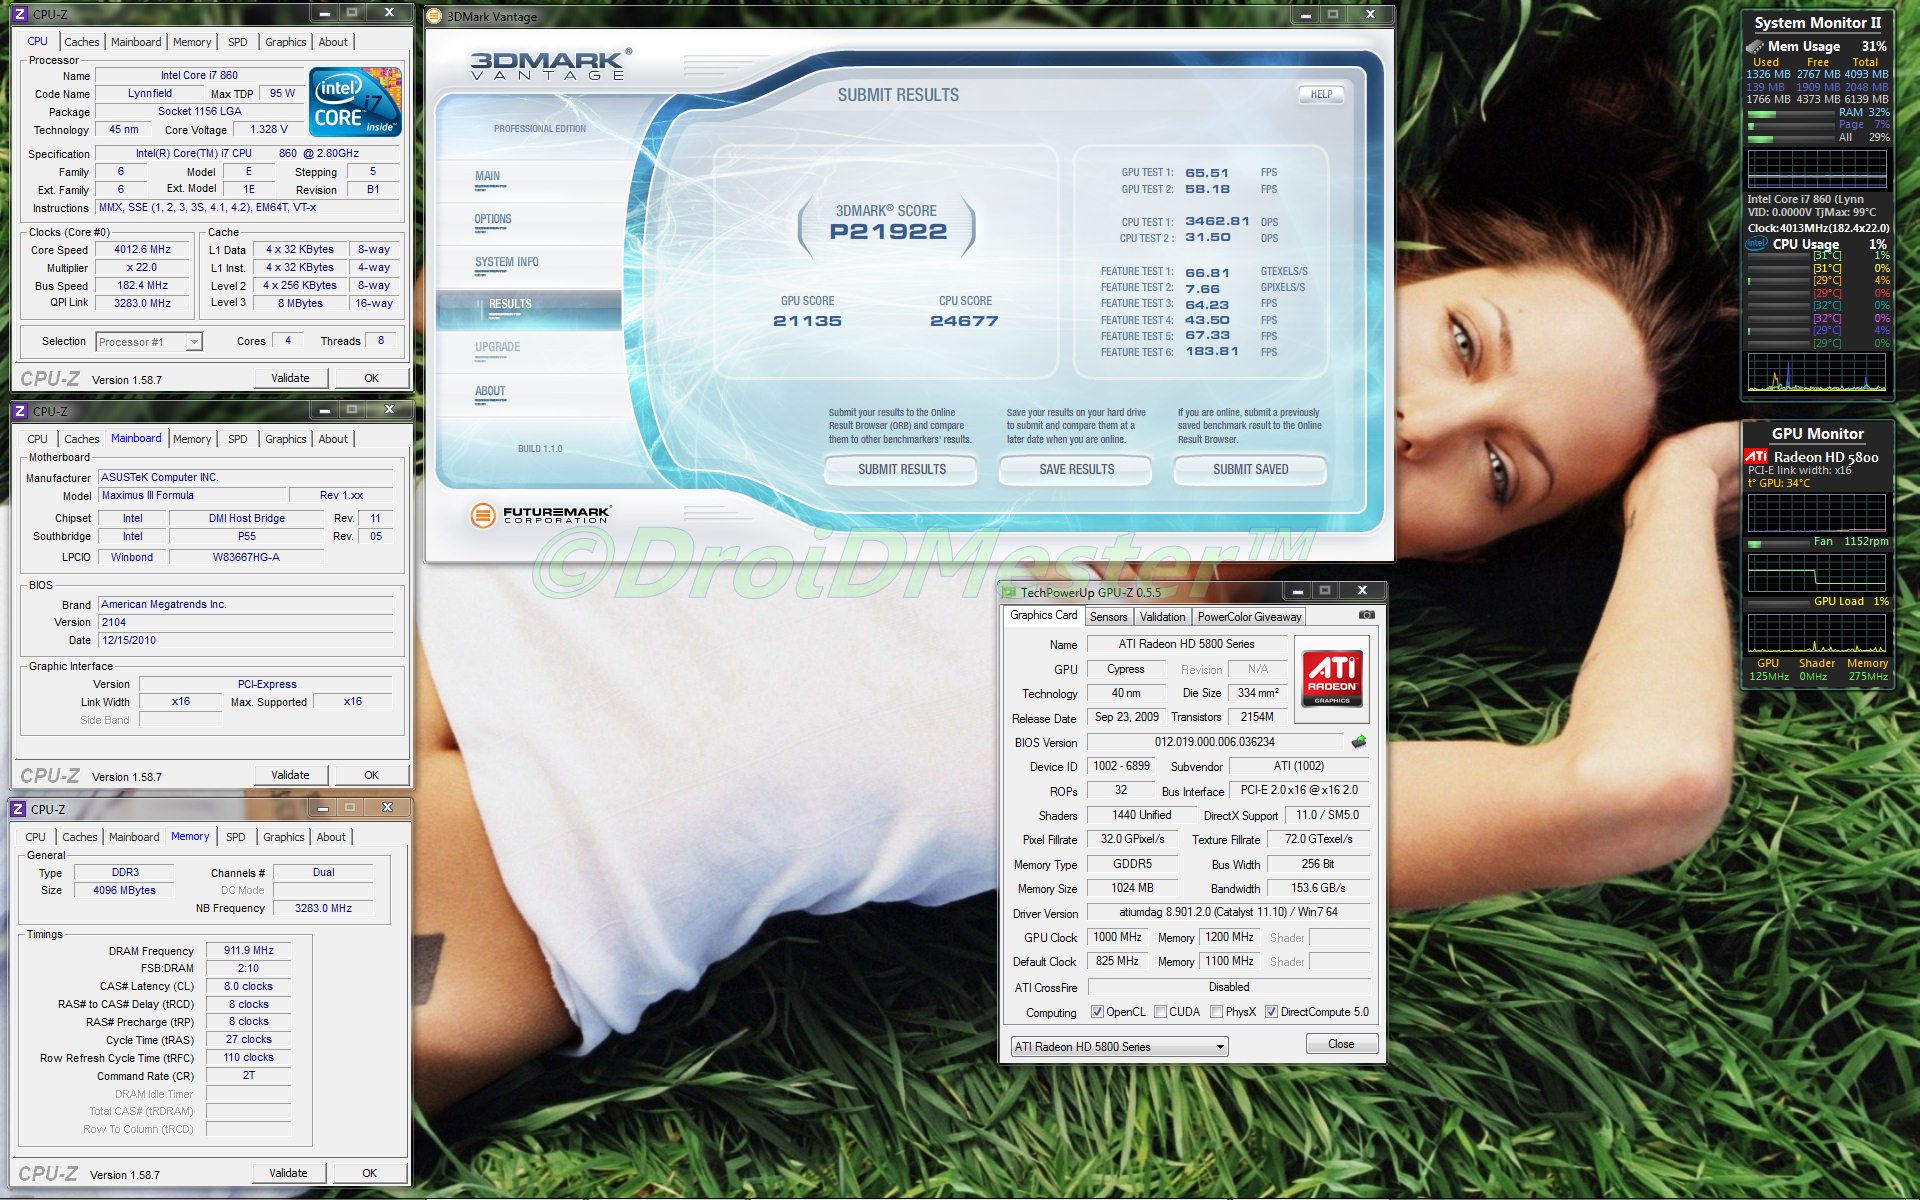Click Validate in the top CPU-Z window
1920x1200 pixels.
click(x=290, y=378)
